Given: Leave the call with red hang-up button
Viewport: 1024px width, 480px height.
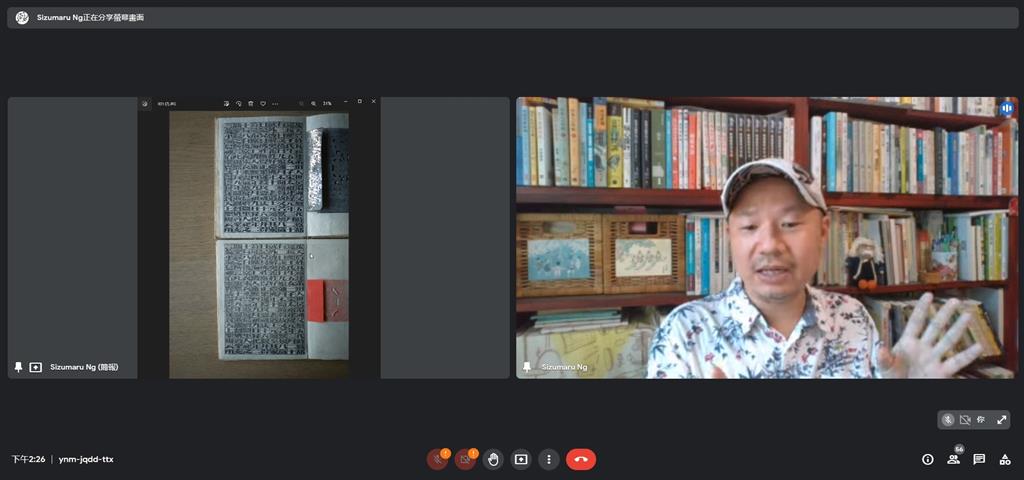Looking at the screenshot, I should [x=581, y=460].
